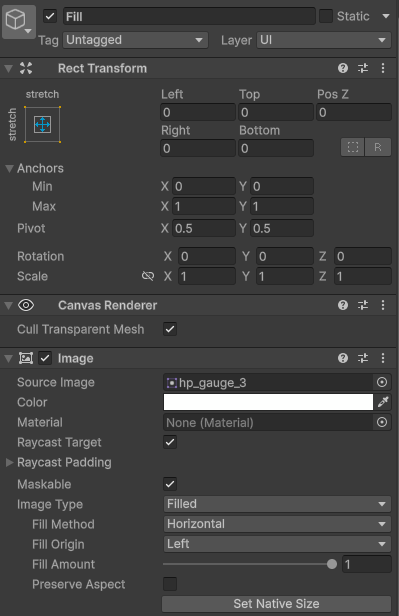Open Canvas Renderer more options menu
This screenshot has height=616, width=399.
(383, 305)
